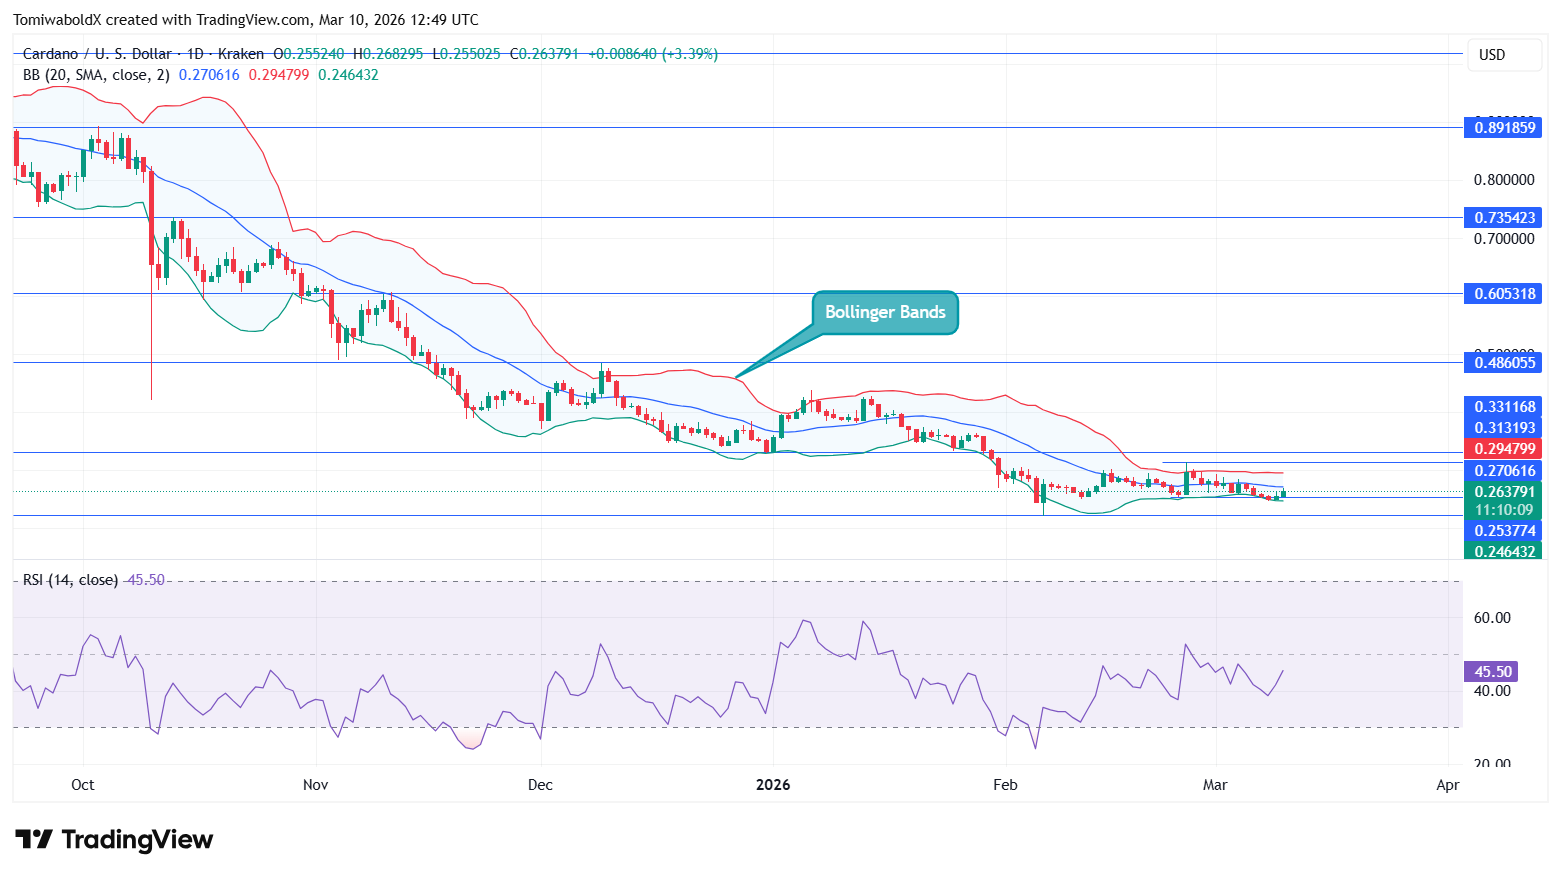This screenshot has height=877, width=1561.
Task: Click the green 0.263791 current price label
Action: point(1503,492)
